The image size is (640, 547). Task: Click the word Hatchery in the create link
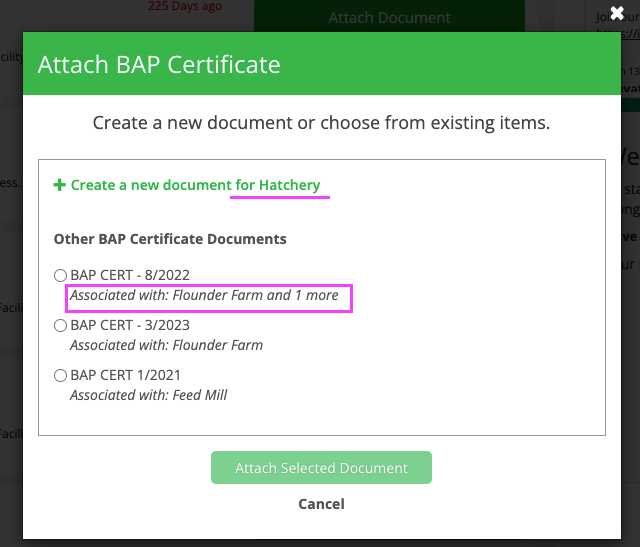[x=290, y=185]
